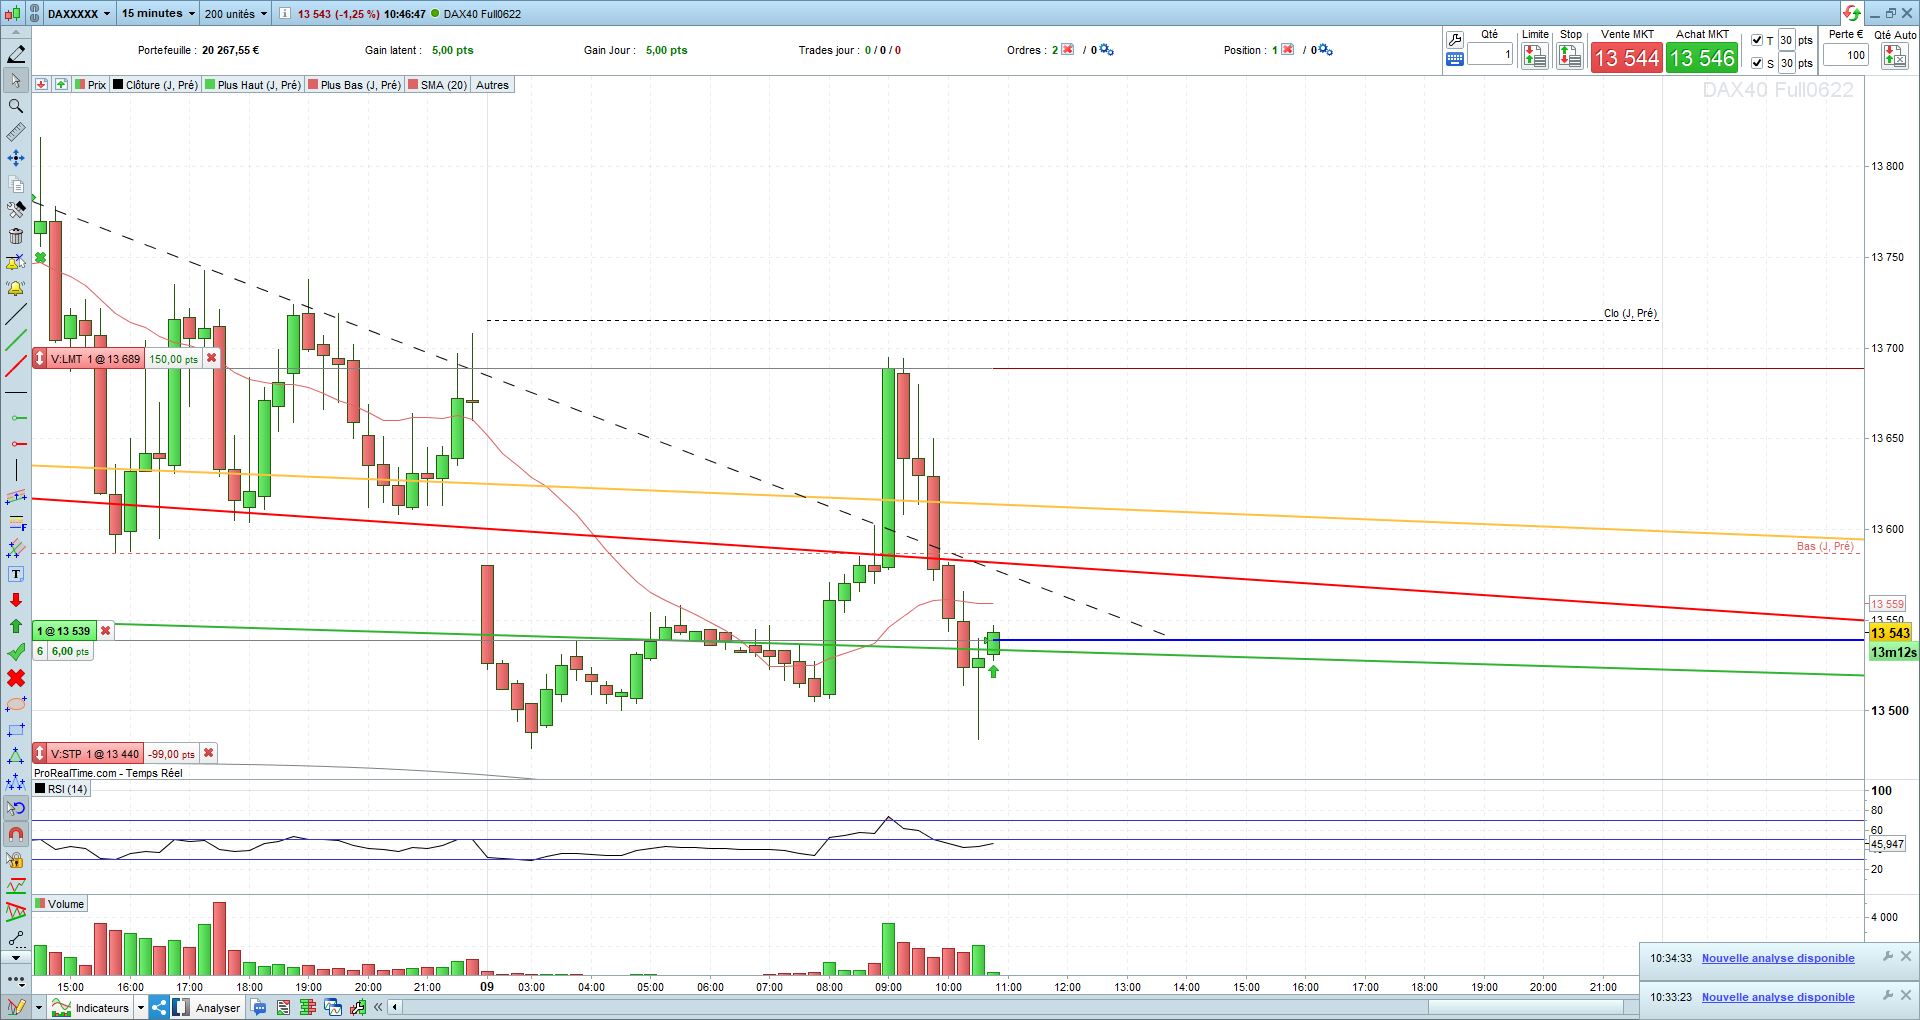The image size is (1920, 1020).
Task: Pick the four-way move tool
Action: pyautogui.click(x=16, y=158)
